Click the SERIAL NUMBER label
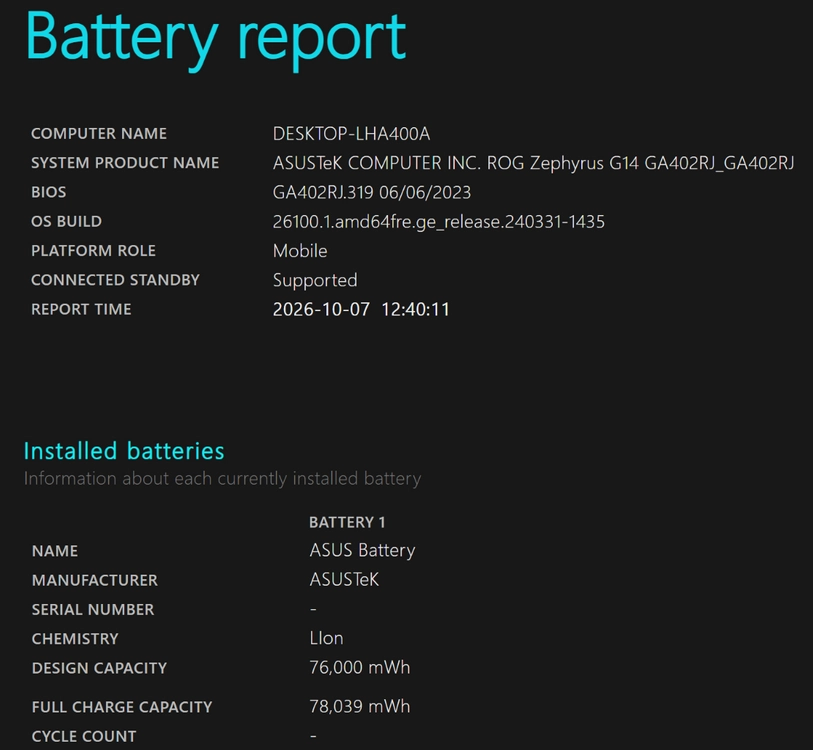Screen dimensions: 813x750 pyautogui.click(x=93, y=609)
